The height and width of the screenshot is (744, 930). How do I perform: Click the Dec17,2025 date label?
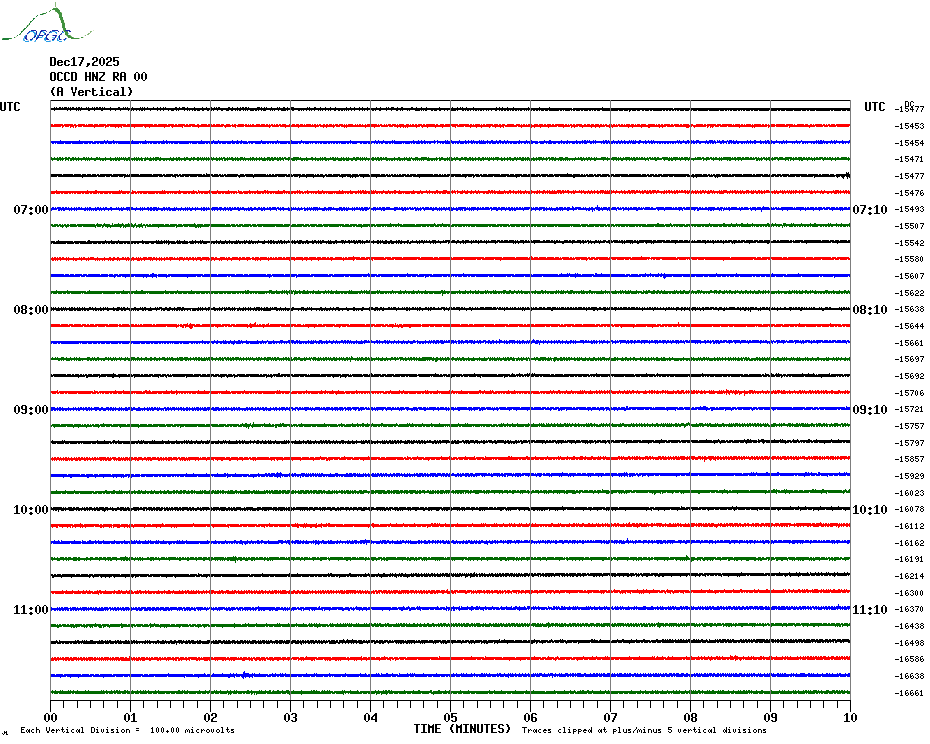point(84,62)
